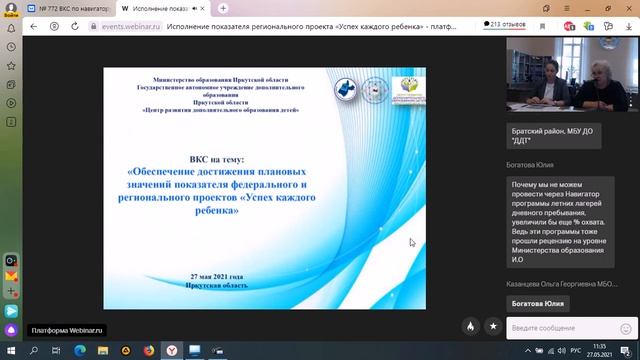Click the presentation slide area
Viewport: 640px width, 360px height.
[264, 188]
